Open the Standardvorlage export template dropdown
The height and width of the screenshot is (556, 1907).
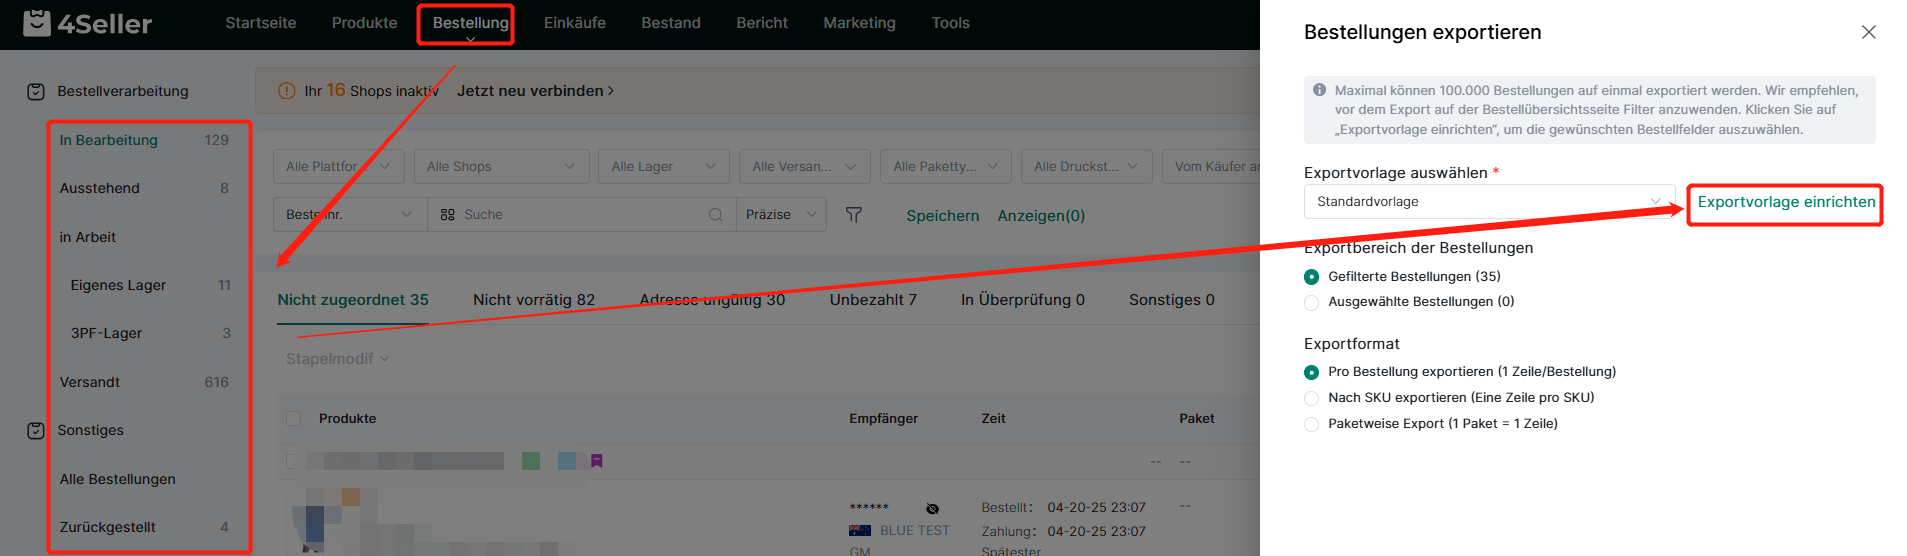tap(1489, 201)
